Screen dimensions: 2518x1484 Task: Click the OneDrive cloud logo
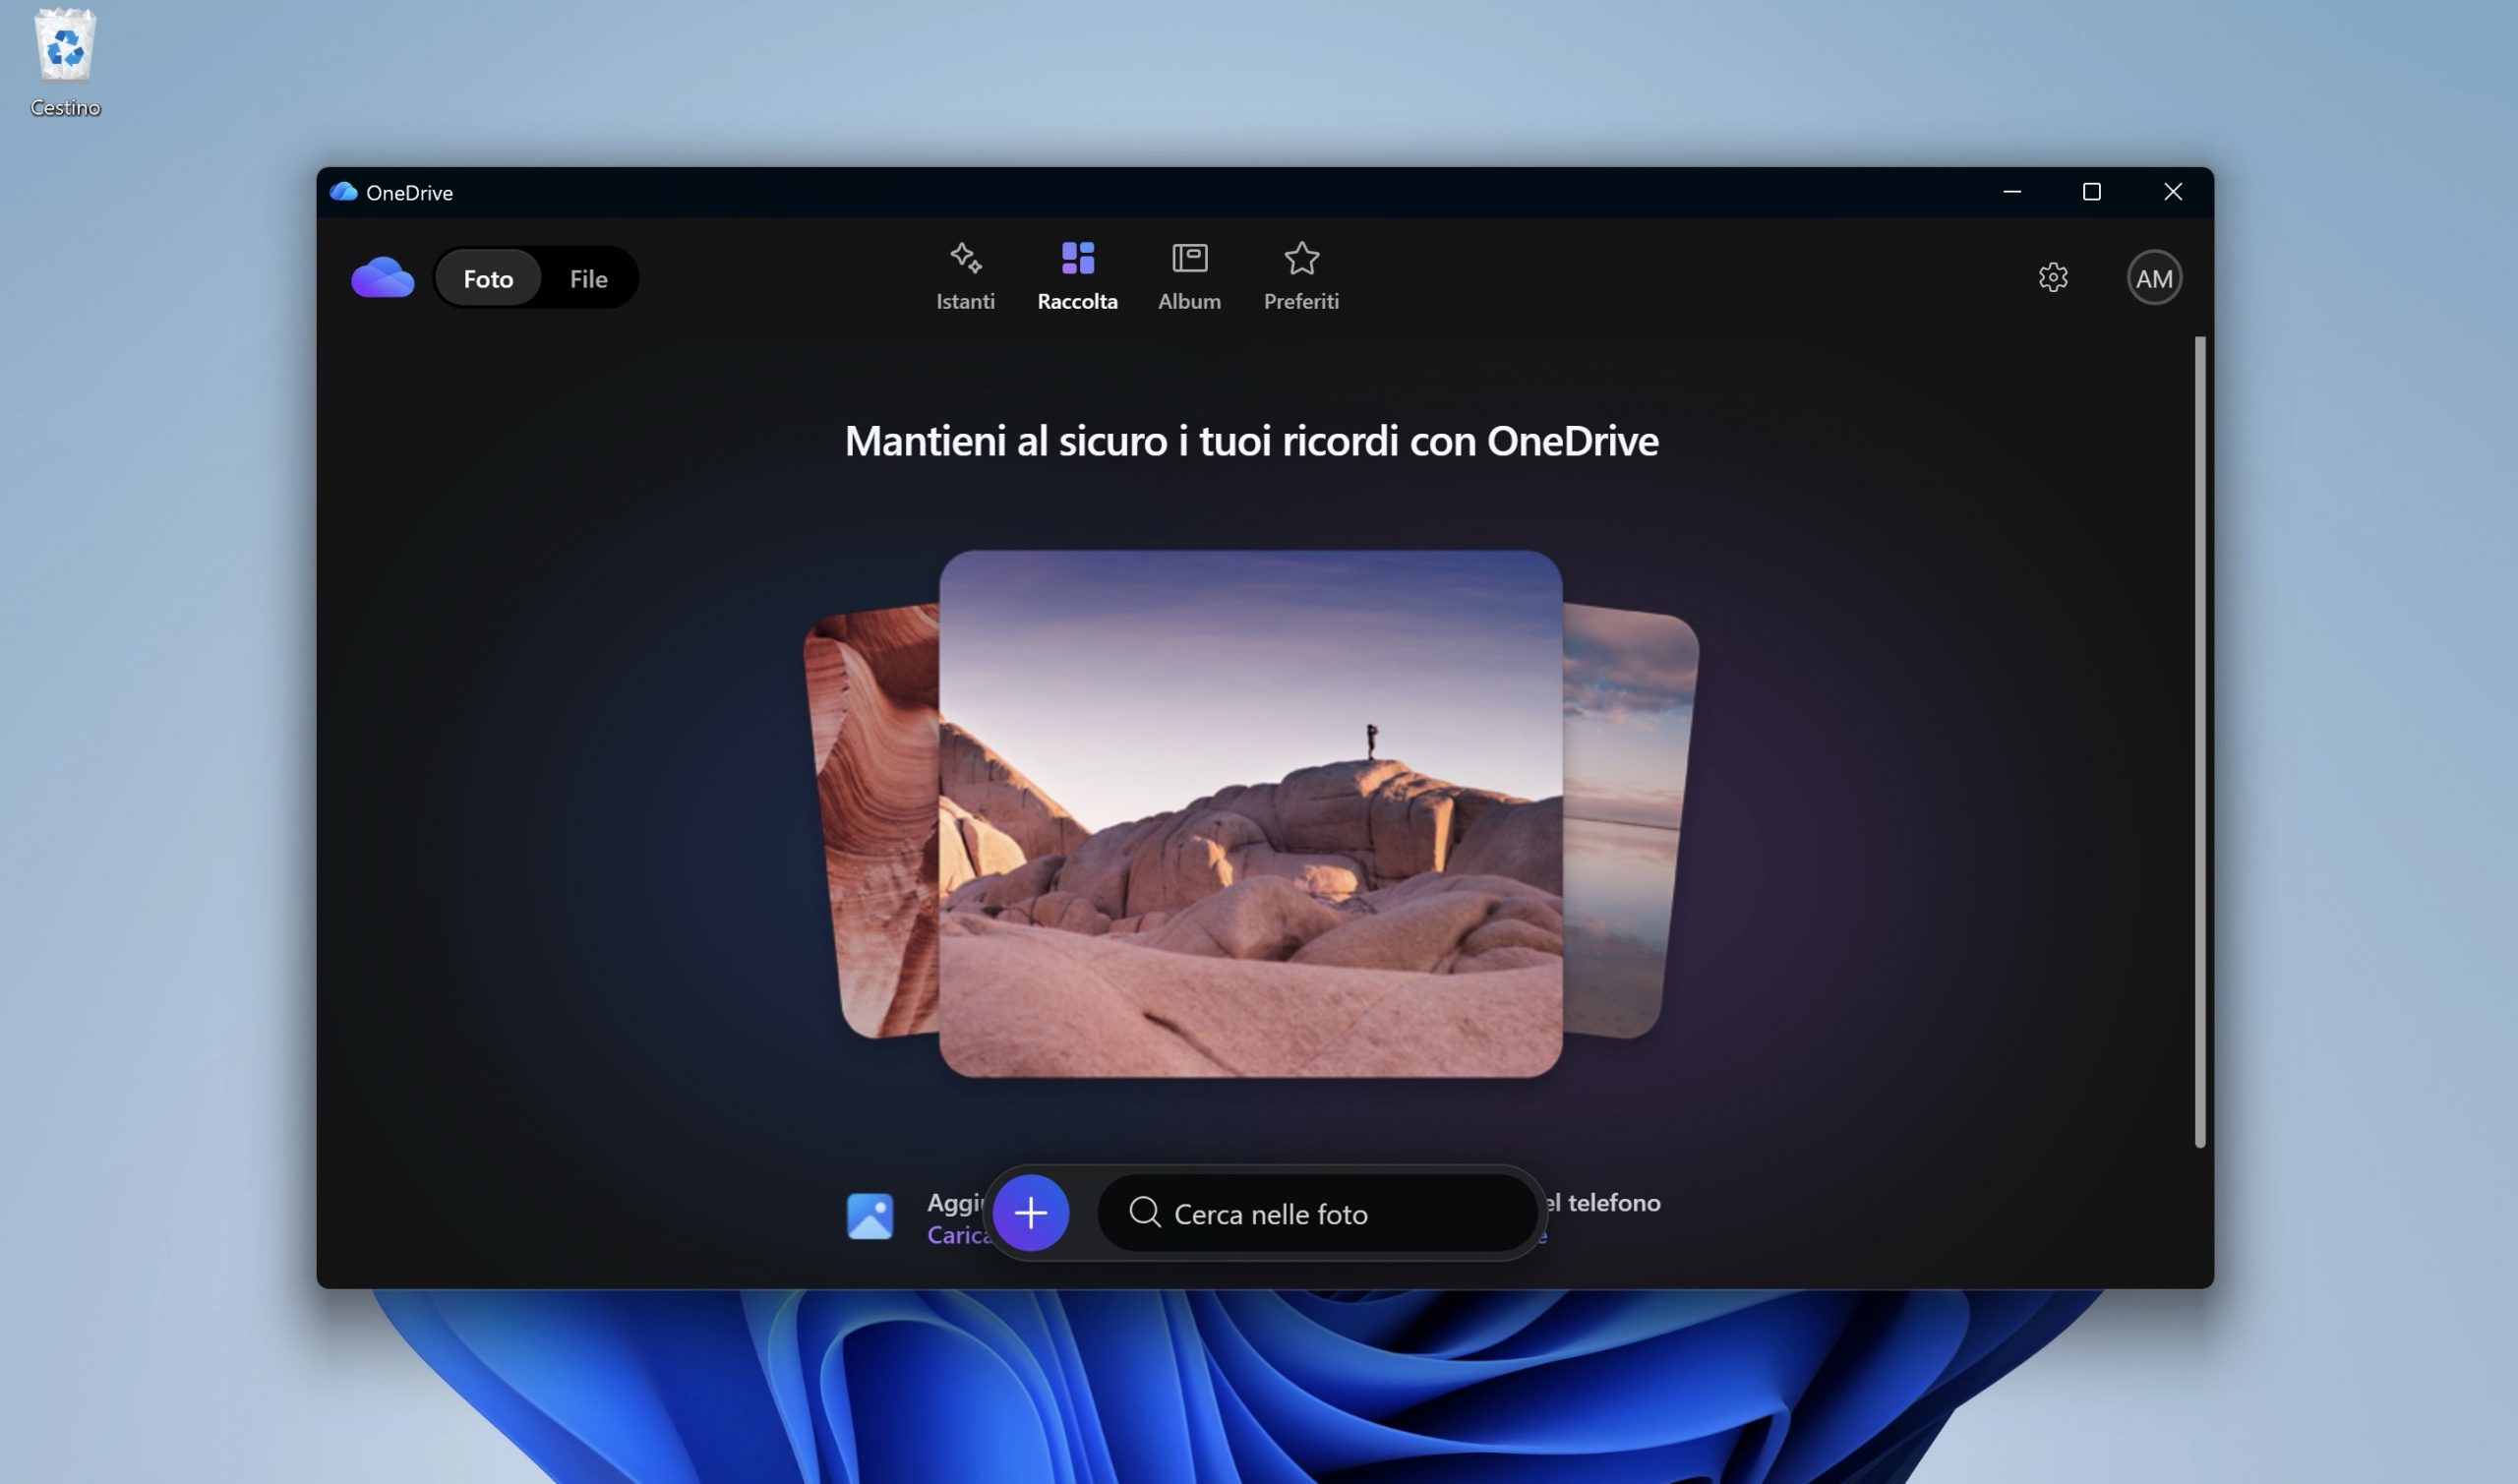[x=382, y=278]
